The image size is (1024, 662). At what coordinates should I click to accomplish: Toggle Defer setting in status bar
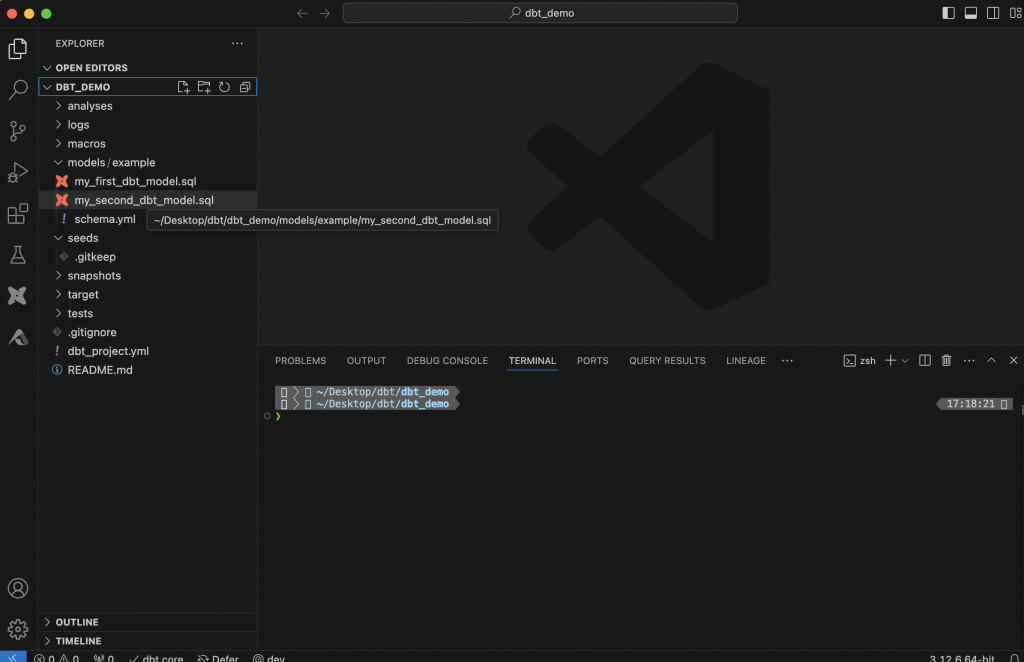pyautogui.click(x=218, y=658)
